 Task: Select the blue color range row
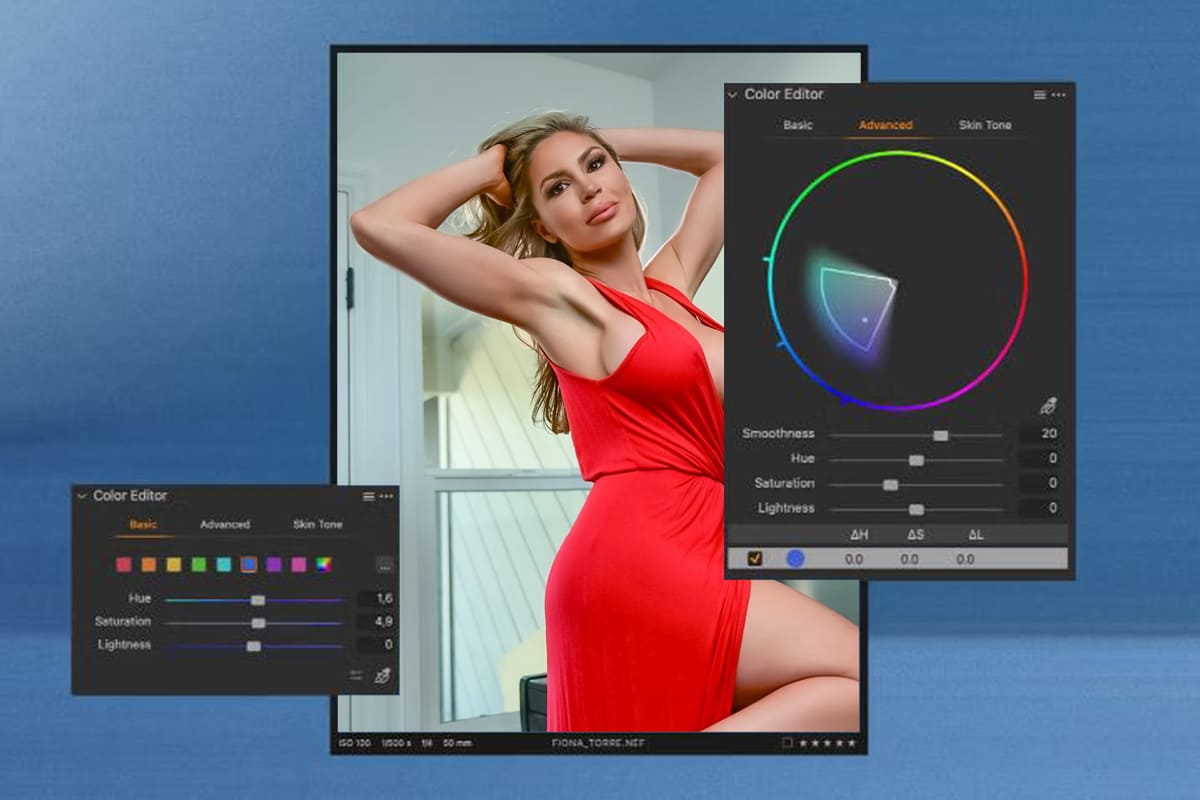pos(897,559)
